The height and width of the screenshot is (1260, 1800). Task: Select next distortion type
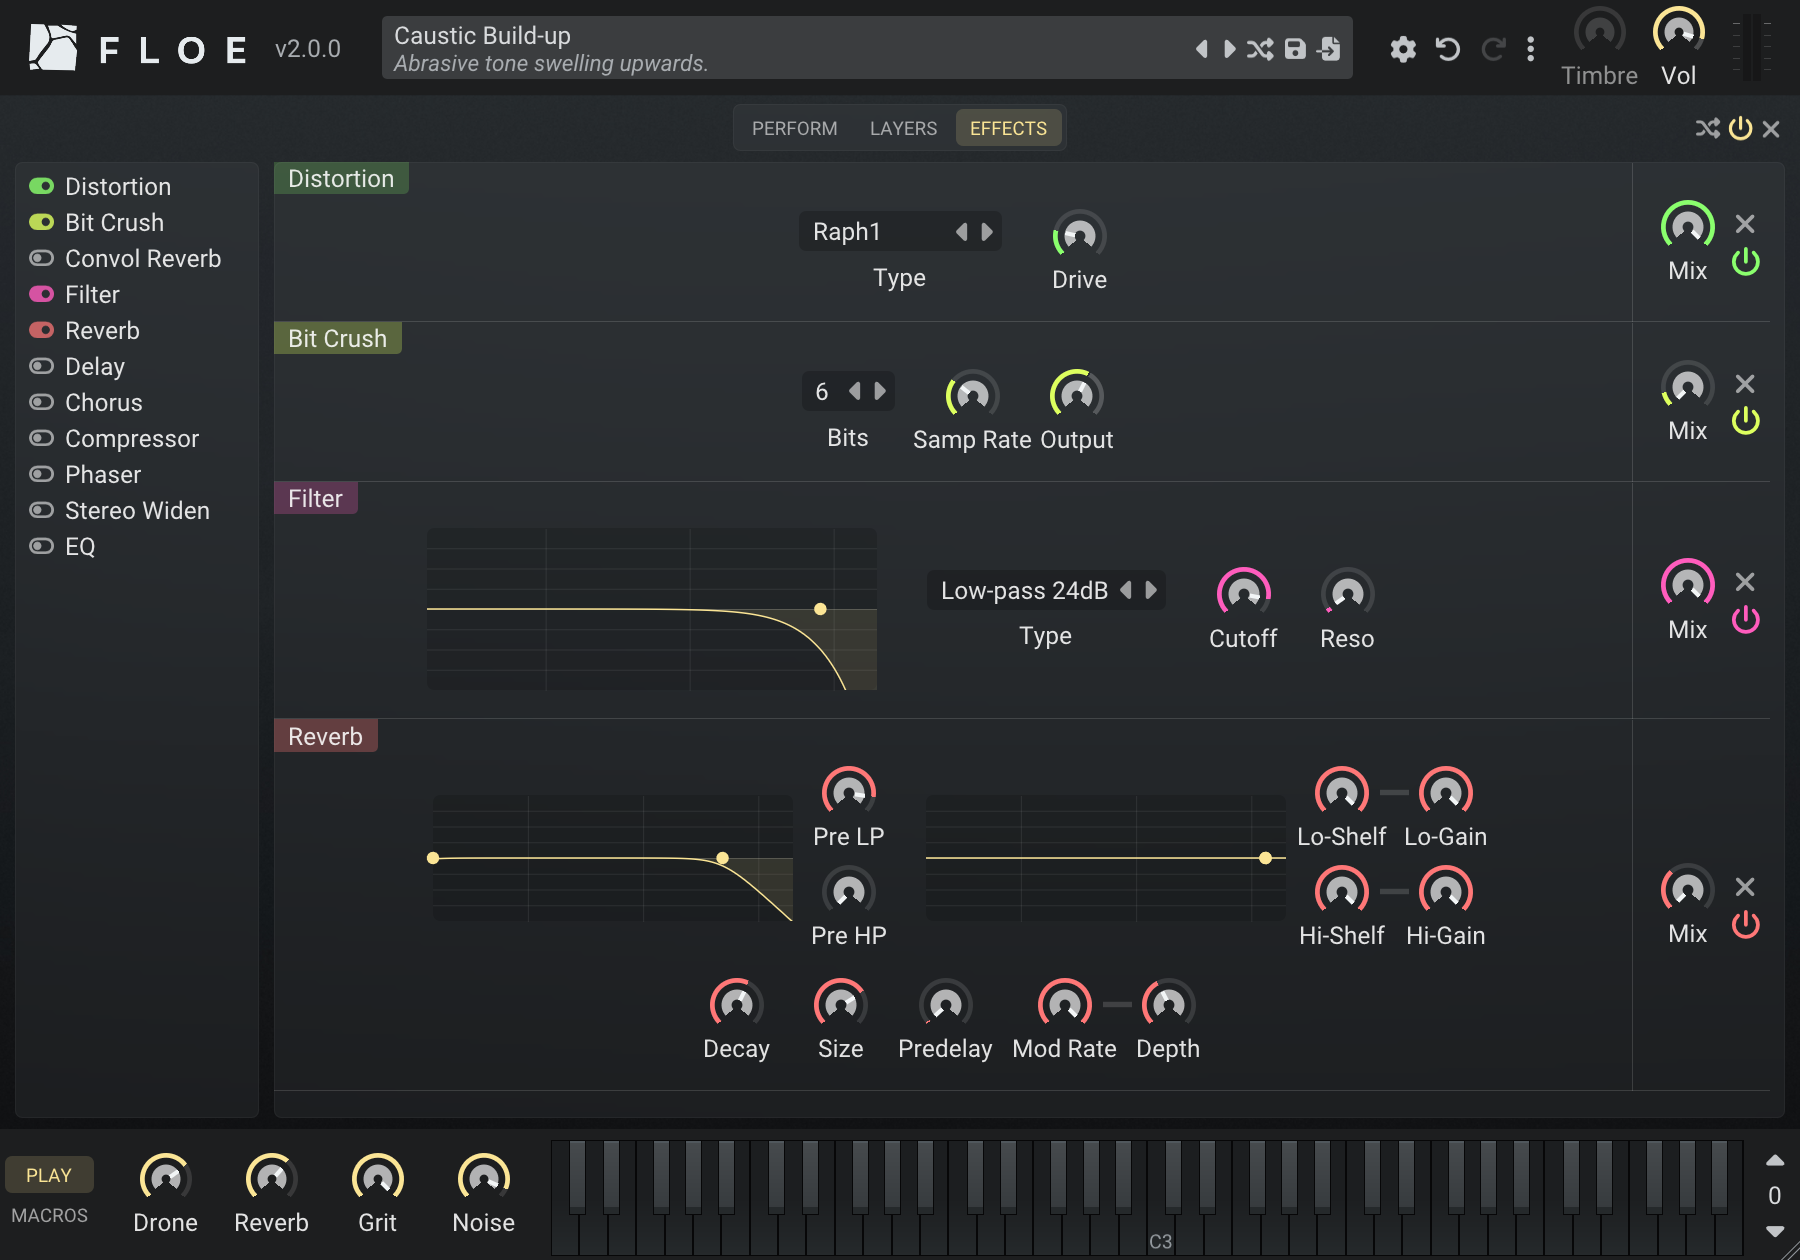pyautogui.click(x=987, y=232)
